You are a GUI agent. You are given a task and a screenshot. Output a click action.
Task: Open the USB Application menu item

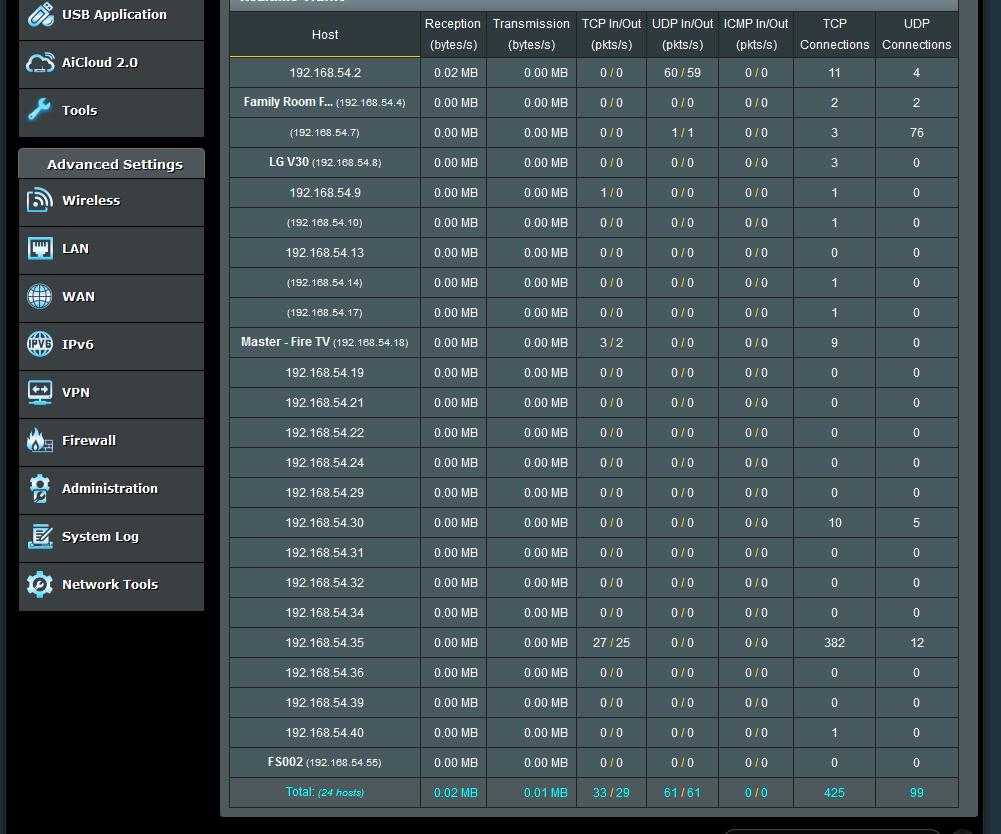(112, 17)
